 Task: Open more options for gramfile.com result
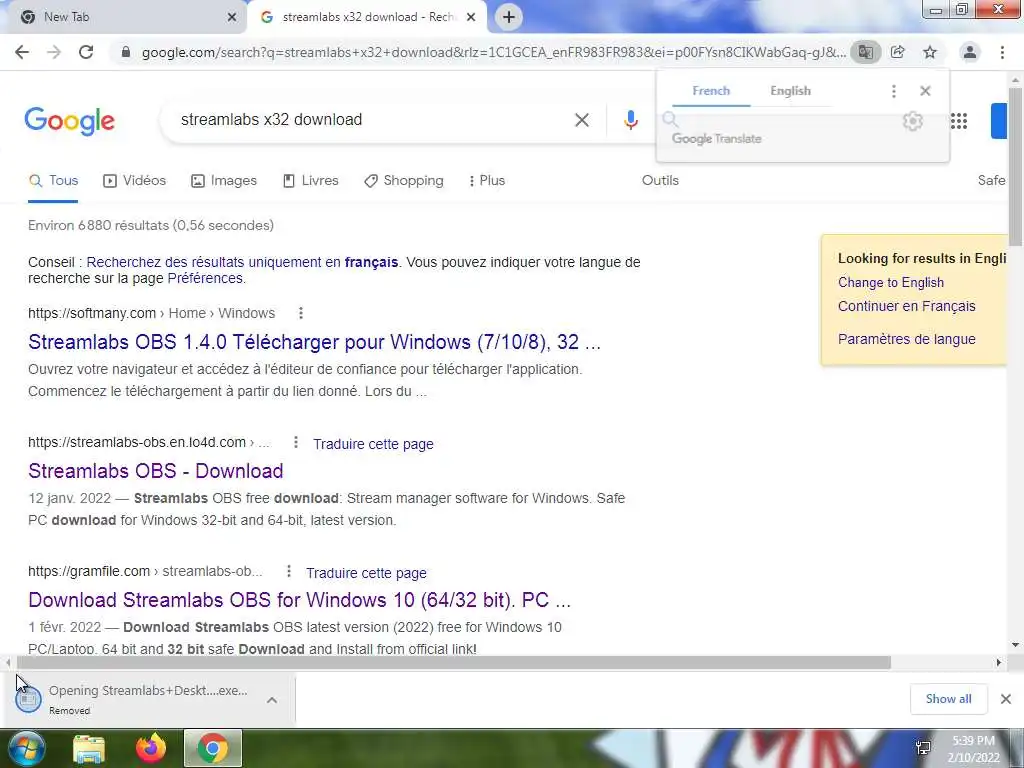289,571
